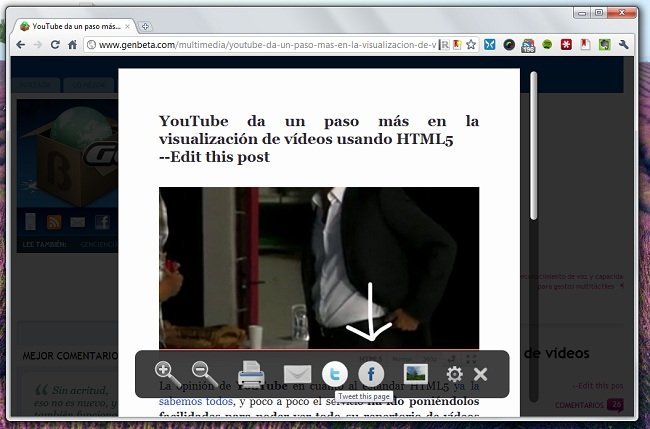Screen dimensions: 650x429
Task: Open reader settings gear icon
Action: [x=454, y=374]
